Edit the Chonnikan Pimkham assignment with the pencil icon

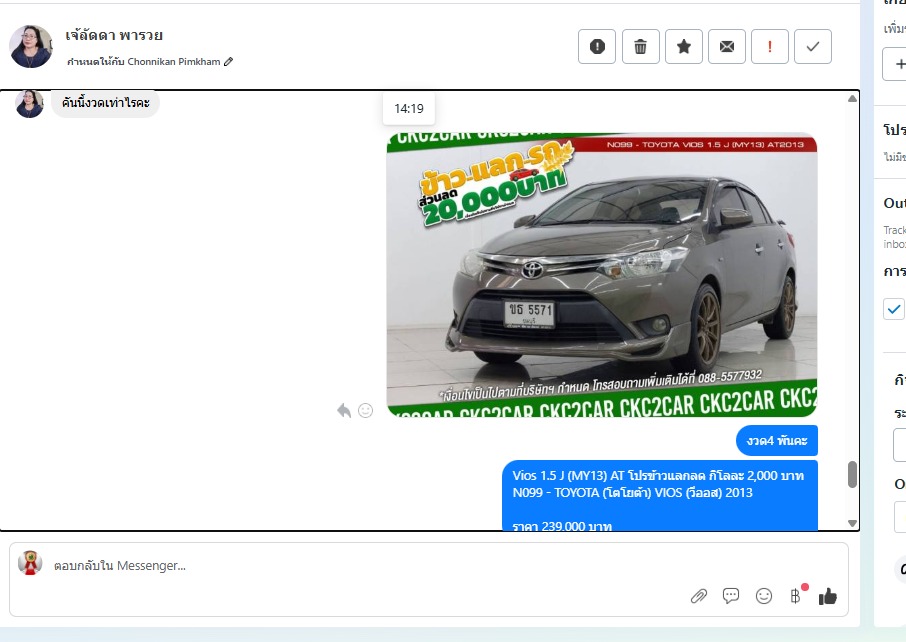228,61
